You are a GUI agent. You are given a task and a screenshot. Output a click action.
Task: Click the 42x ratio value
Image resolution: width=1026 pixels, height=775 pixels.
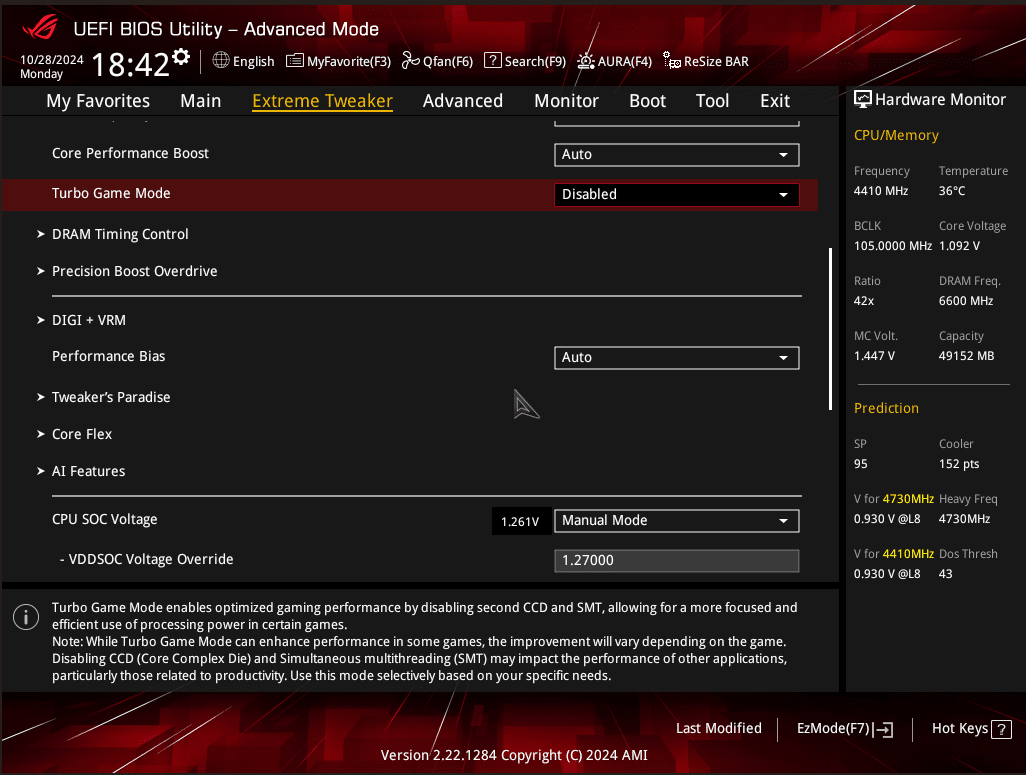[864, 301]
